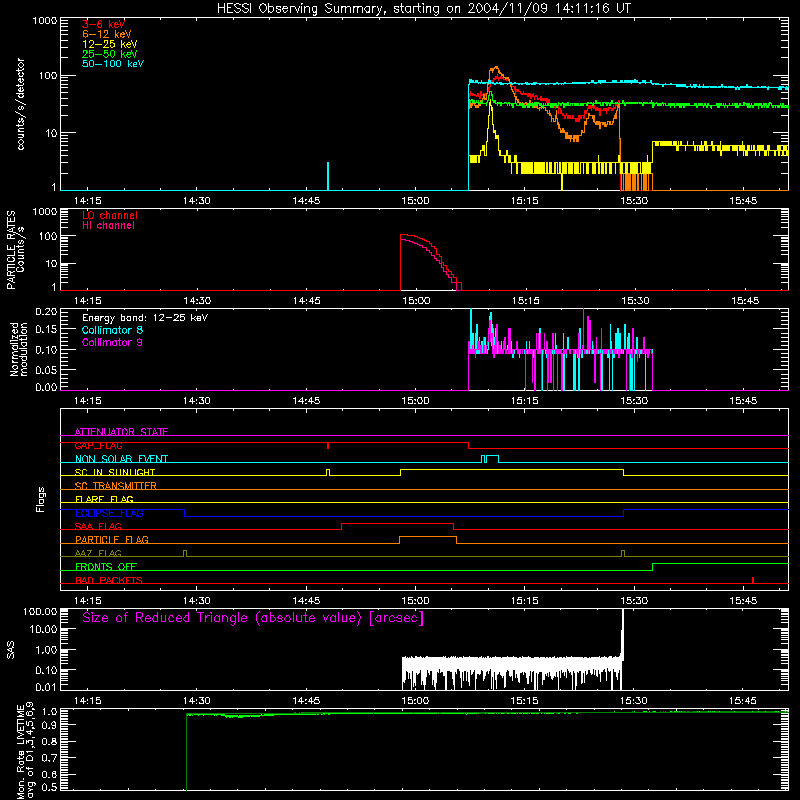Select the 6-12 keV legend label
The height and width of the screenshot is (800, 800).
(107, 34)
